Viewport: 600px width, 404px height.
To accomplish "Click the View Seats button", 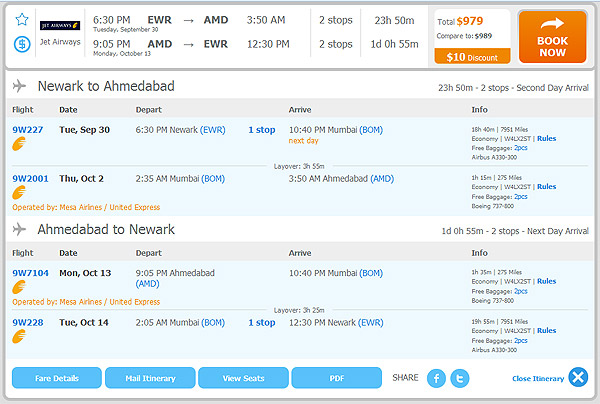I will click(243, 378).
